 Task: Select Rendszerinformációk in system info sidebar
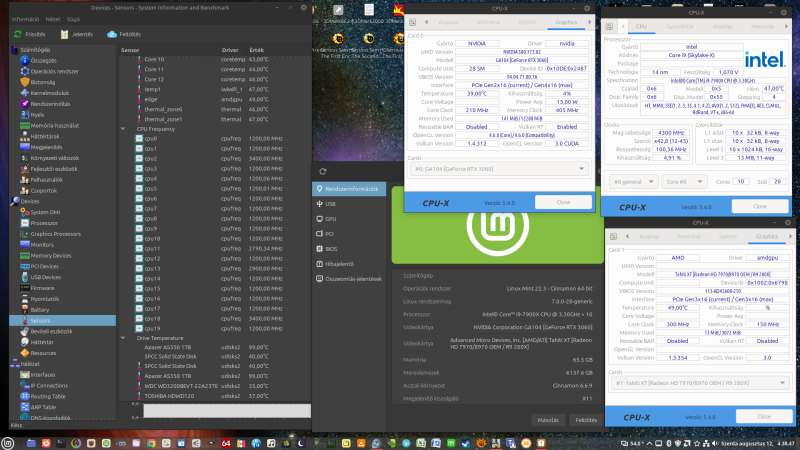[349, 189]
